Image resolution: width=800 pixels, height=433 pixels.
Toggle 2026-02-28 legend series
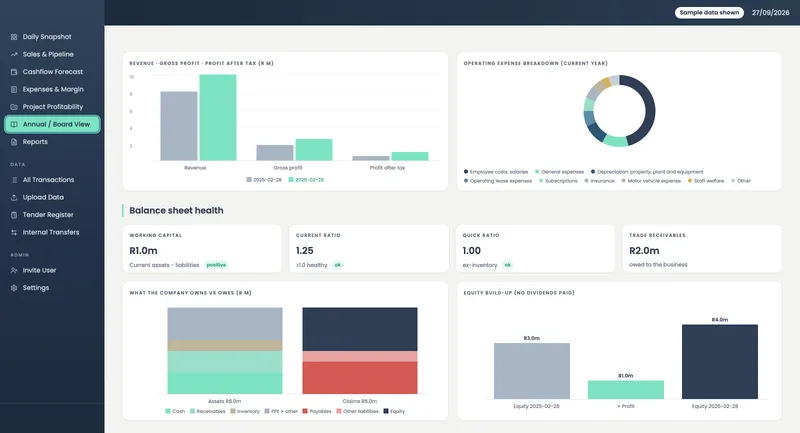tap(306, 180)
